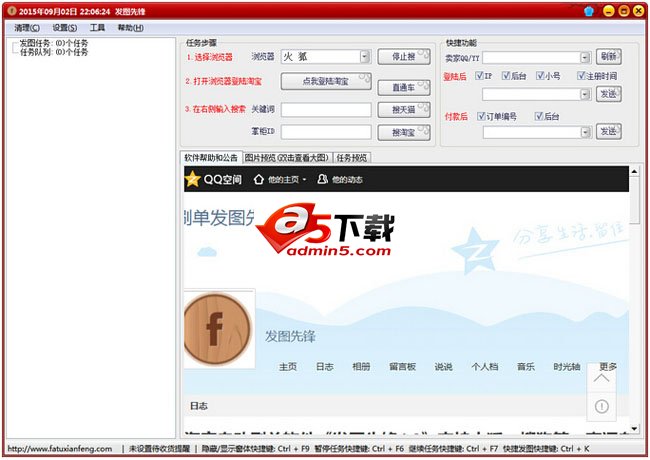Open the 设置(S) menu
This screenshot has width=650, height=460.
pyautogui.click(x=64, y=28)
